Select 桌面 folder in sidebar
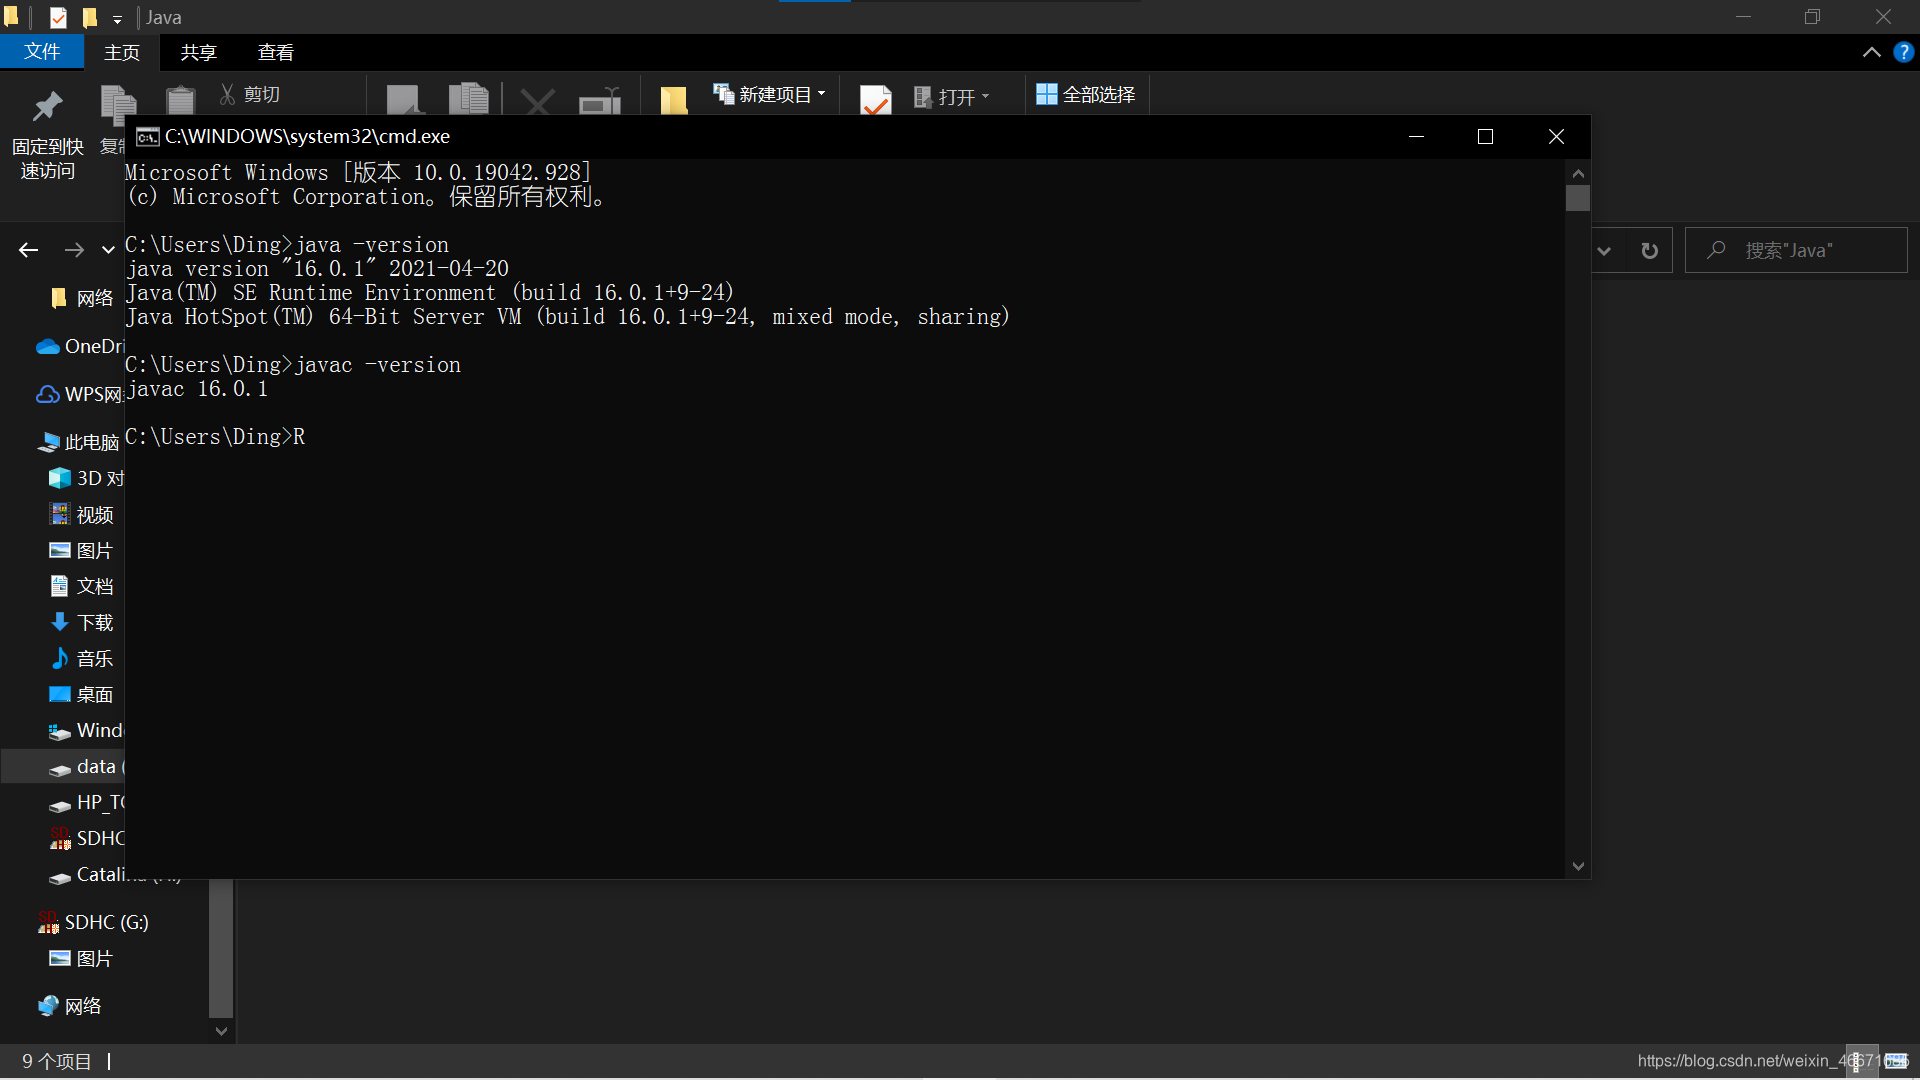Image resolution: width=1920 pixels, height=1080 pixels. 82,694
